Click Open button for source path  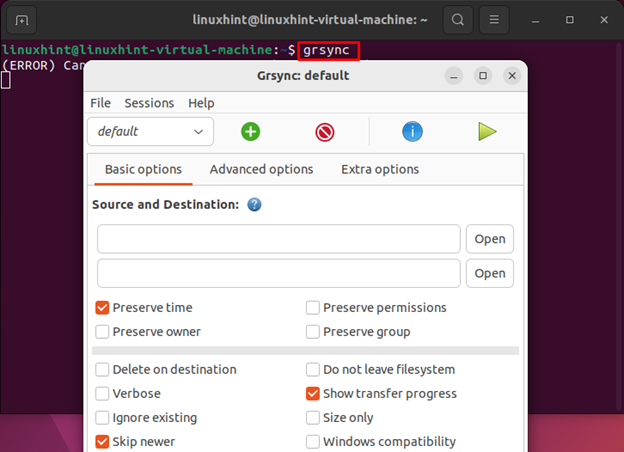[490, 239]
